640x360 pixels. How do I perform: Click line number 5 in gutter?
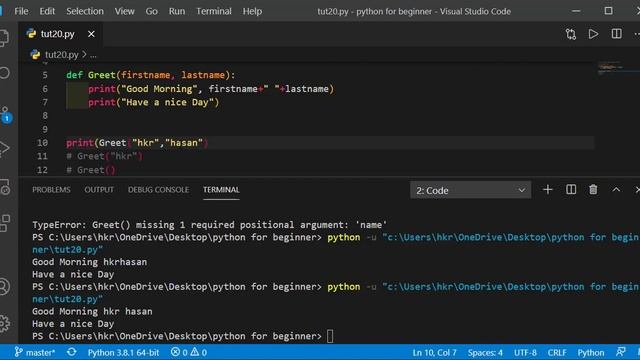point(45,75)
